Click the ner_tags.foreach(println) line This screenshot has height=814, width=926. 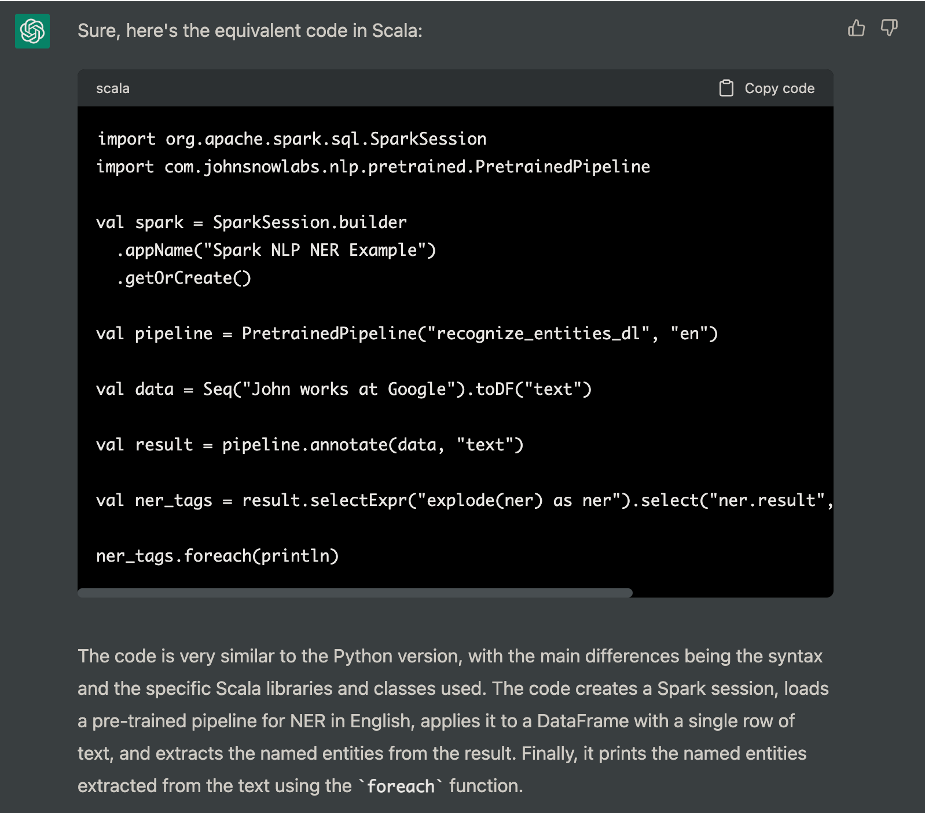point(217,556)
